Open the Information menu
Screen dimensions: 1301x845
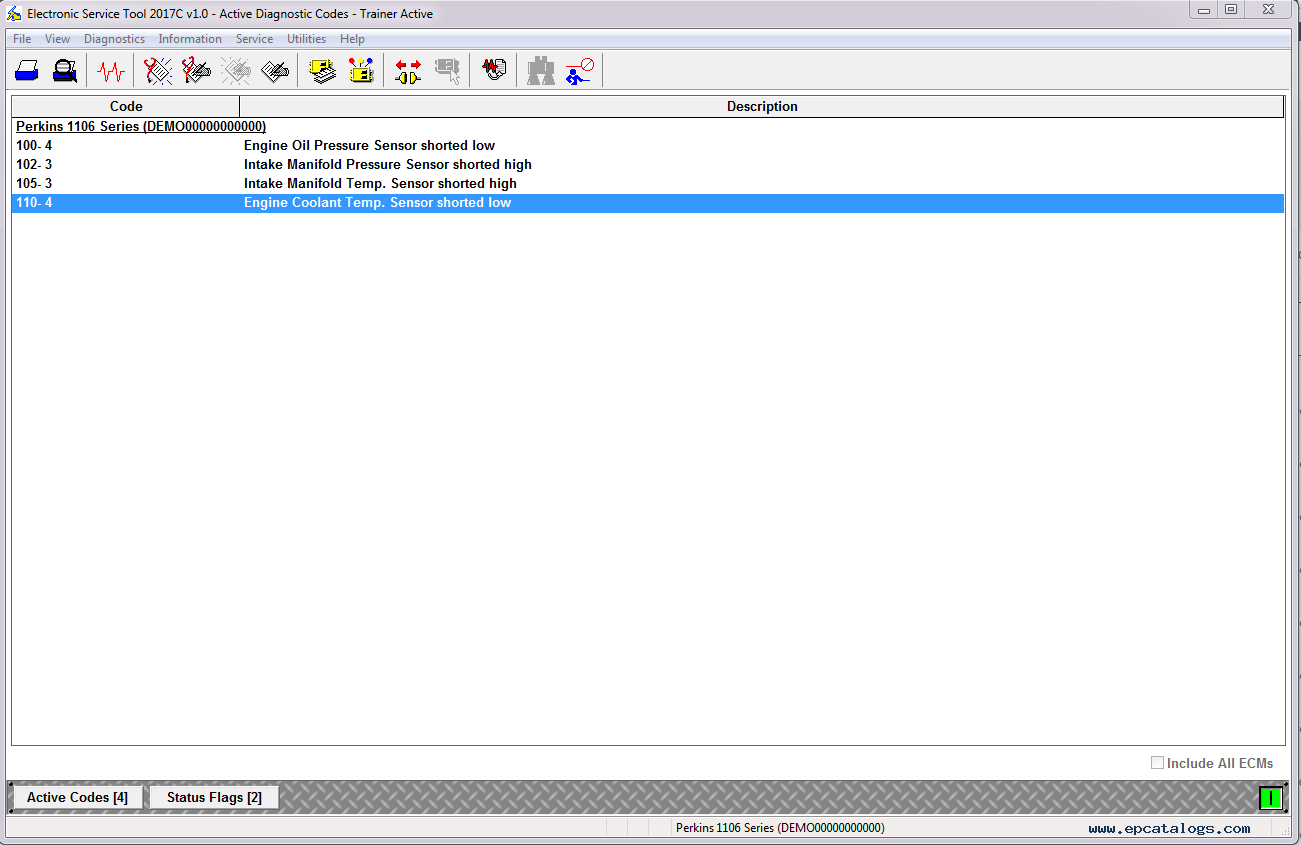click(x=190, y=39)
